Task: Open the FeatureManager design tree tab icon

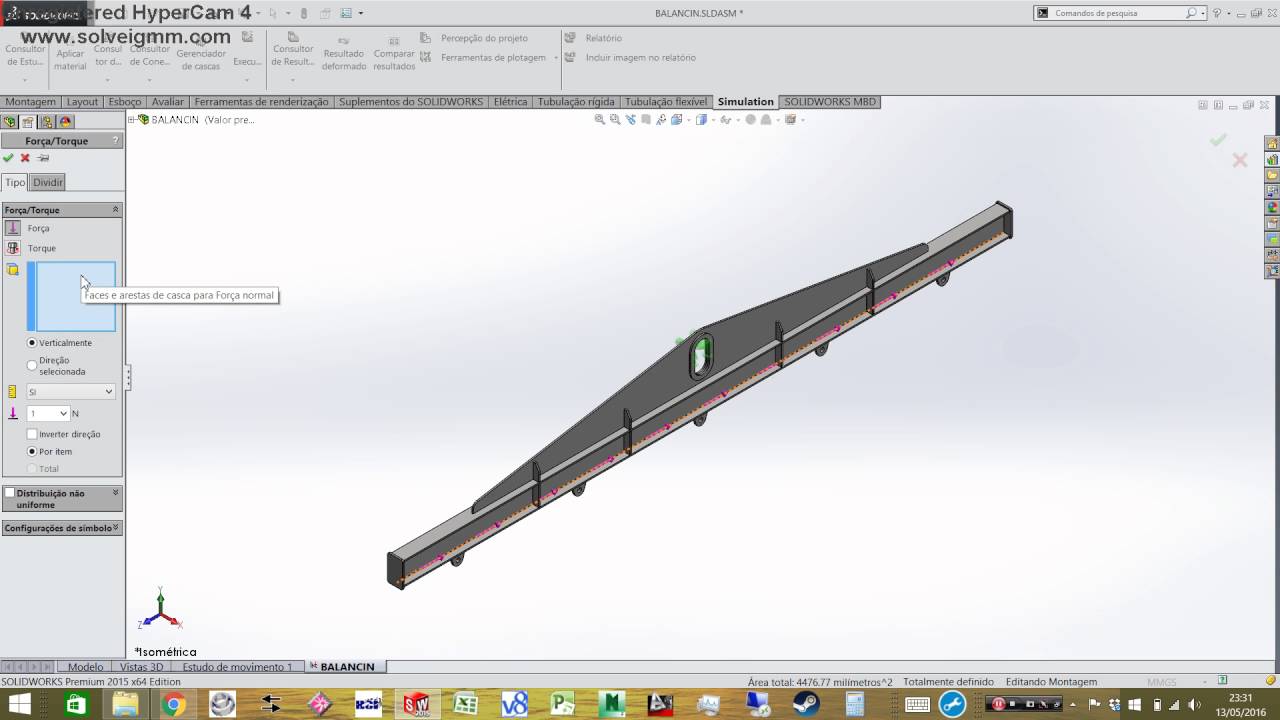Action: click(x=10, y=122)
